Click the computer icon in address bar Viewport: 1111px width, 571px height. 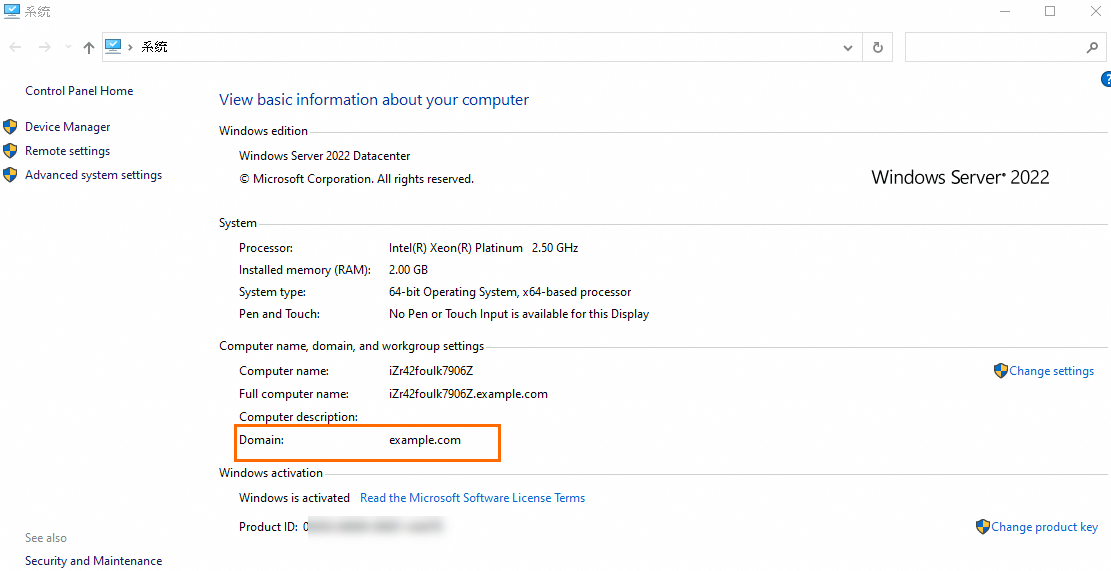coord(113,47)
